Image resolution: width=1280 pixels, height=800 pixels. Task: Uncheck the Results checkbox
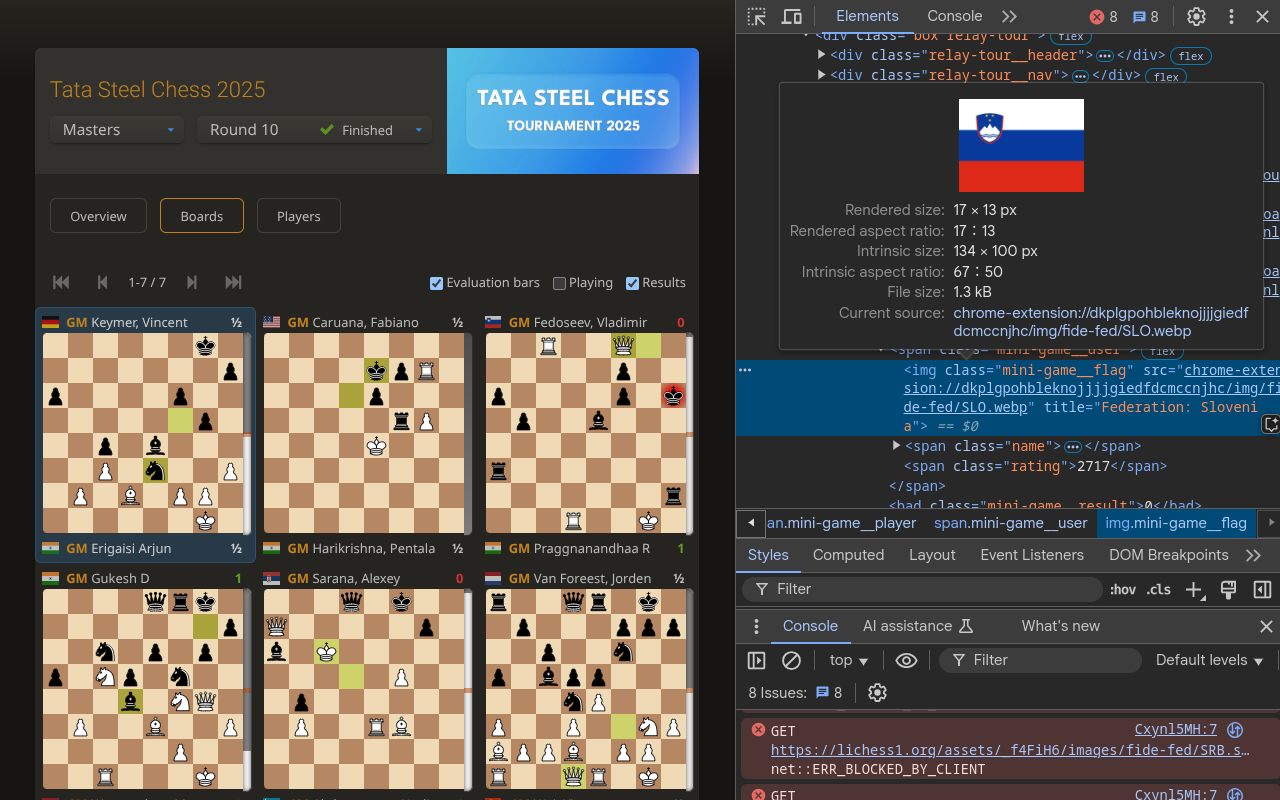(632, 283)
